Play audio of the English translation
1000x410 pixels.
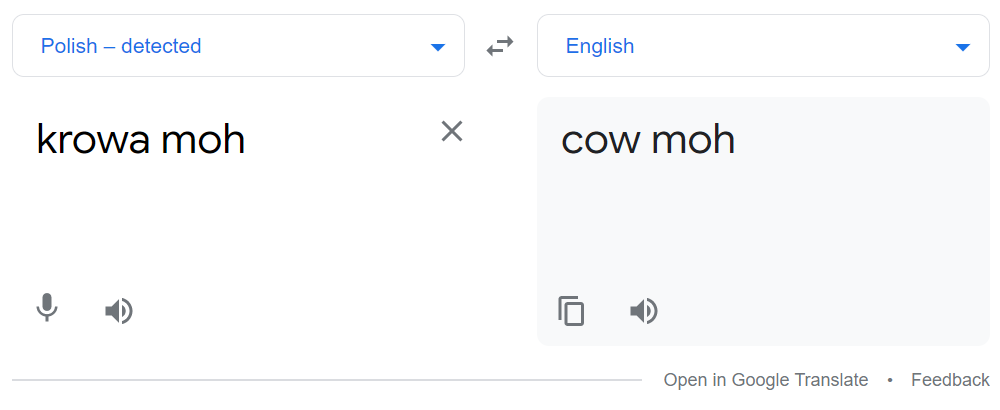[x=643, y=311]
